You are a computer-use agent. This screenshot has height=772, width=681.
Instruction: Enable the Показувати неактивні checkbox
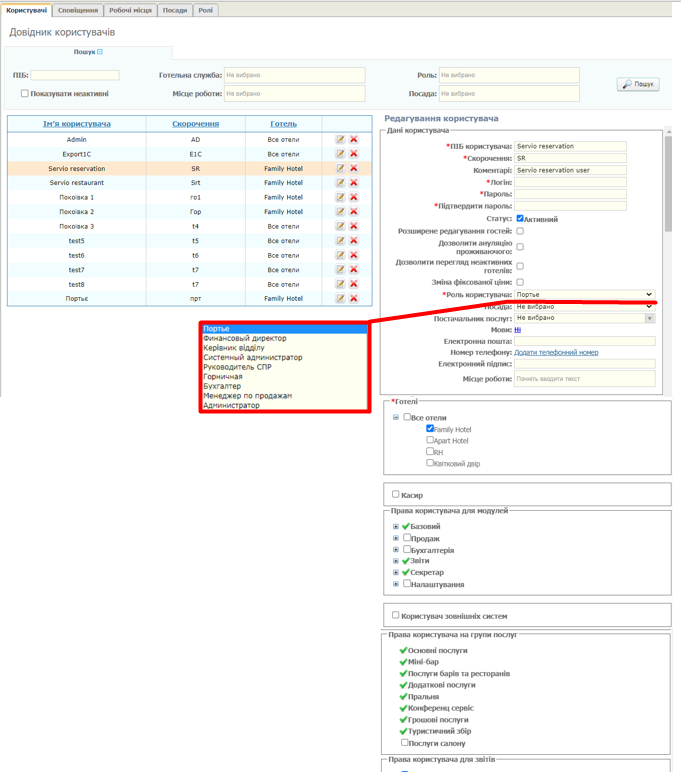pos(25,94)
